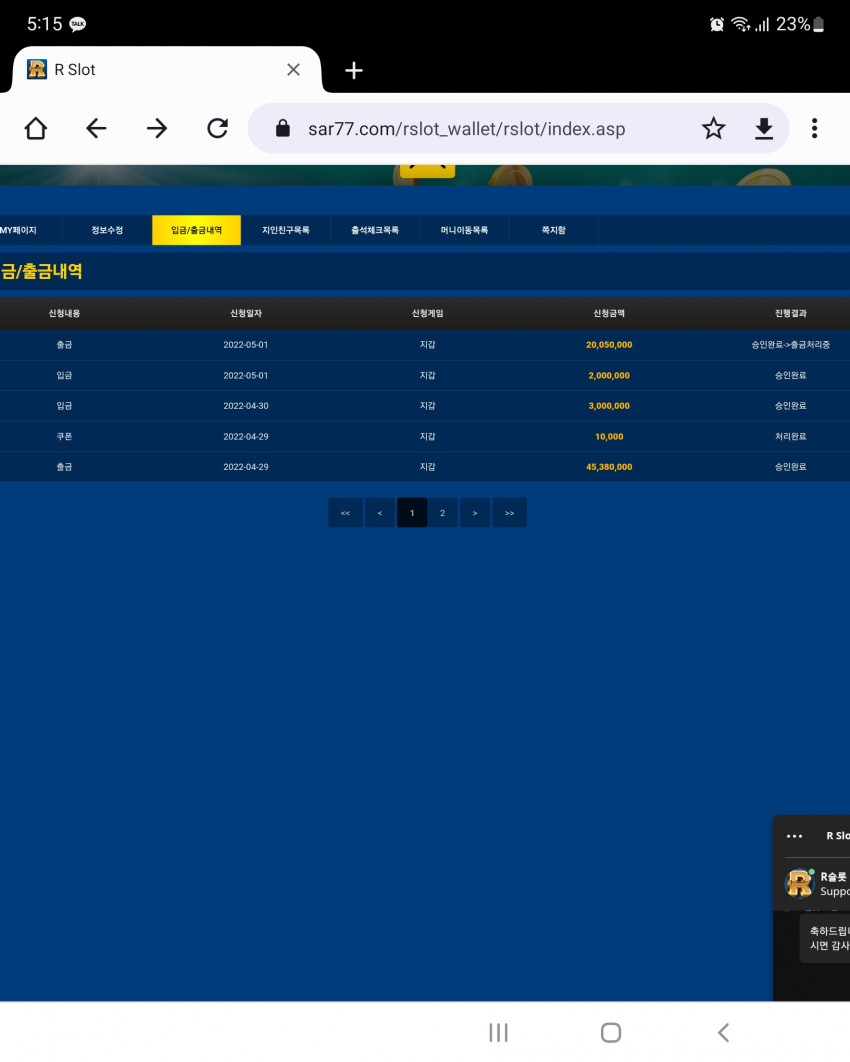Open the browser three-dot overflow menu

[x=814, y=128]
